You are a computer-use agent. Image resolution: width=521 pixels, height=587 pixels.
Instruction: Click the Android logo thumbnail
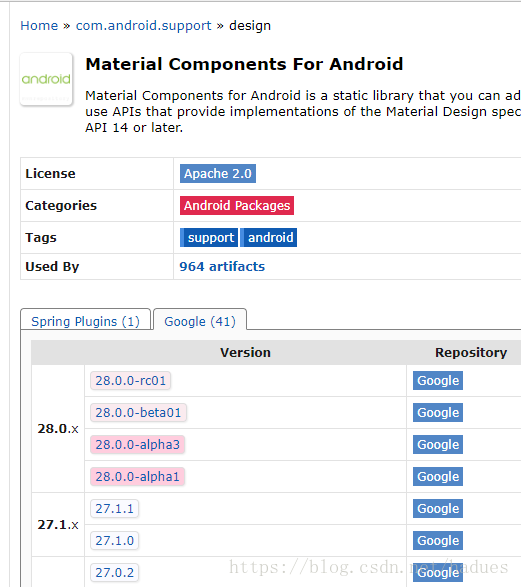pyautogui.click(x=46, y=79)
